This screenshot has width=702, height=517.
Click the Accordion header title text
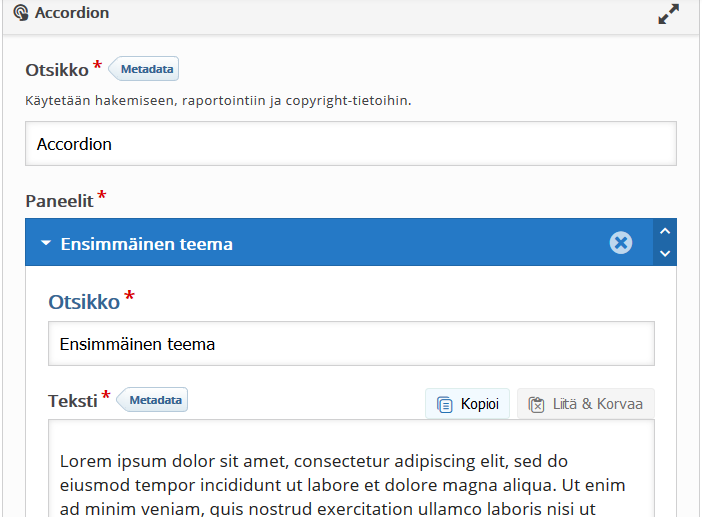click(72, 14)
